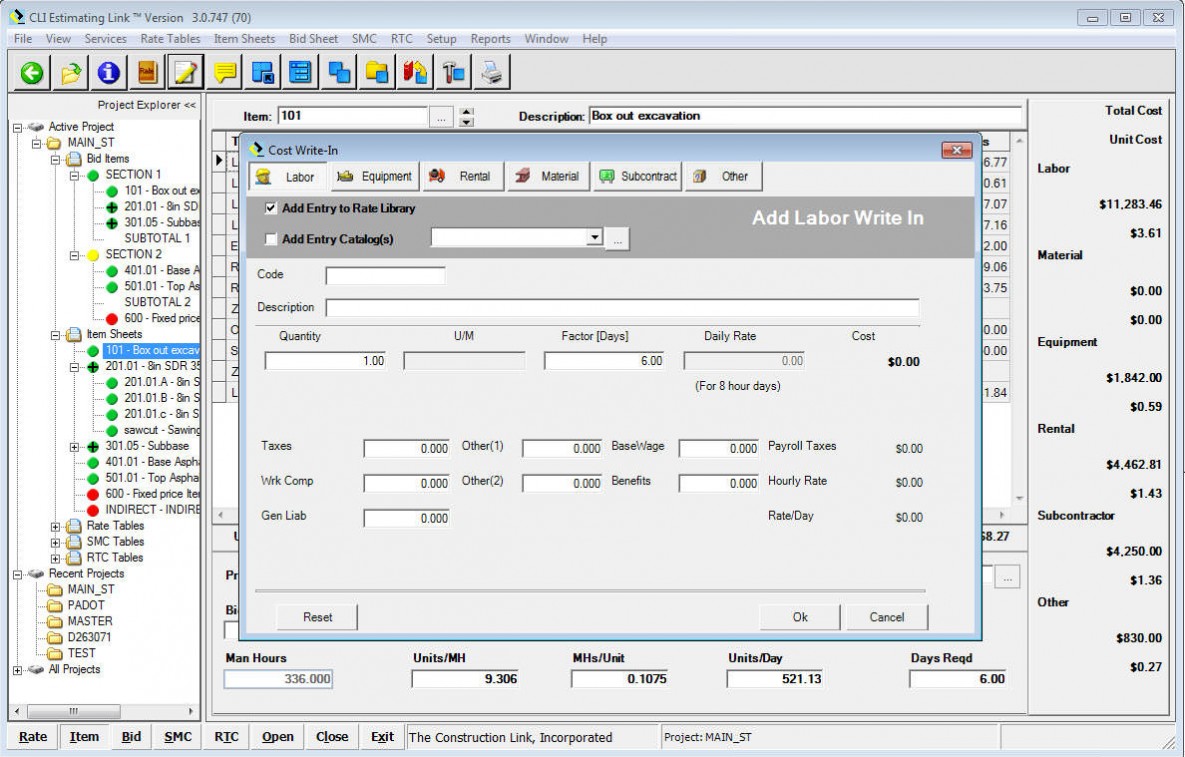
Task: Click the yellow comment note toolbar icon
Action: pos(224,73)
